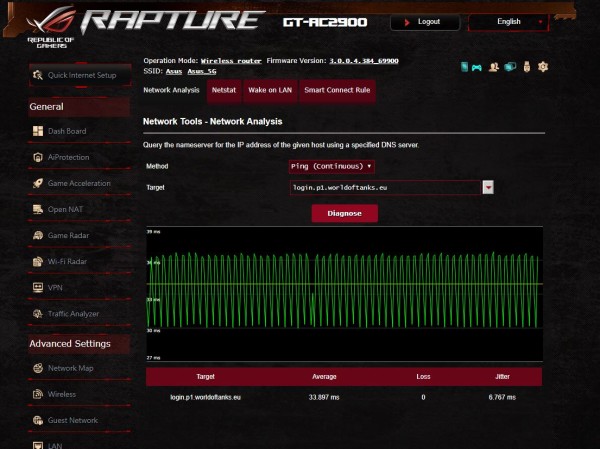Click the Advanced Settings section header
Viewport: 600px width, 449px height.
point(79,344)
